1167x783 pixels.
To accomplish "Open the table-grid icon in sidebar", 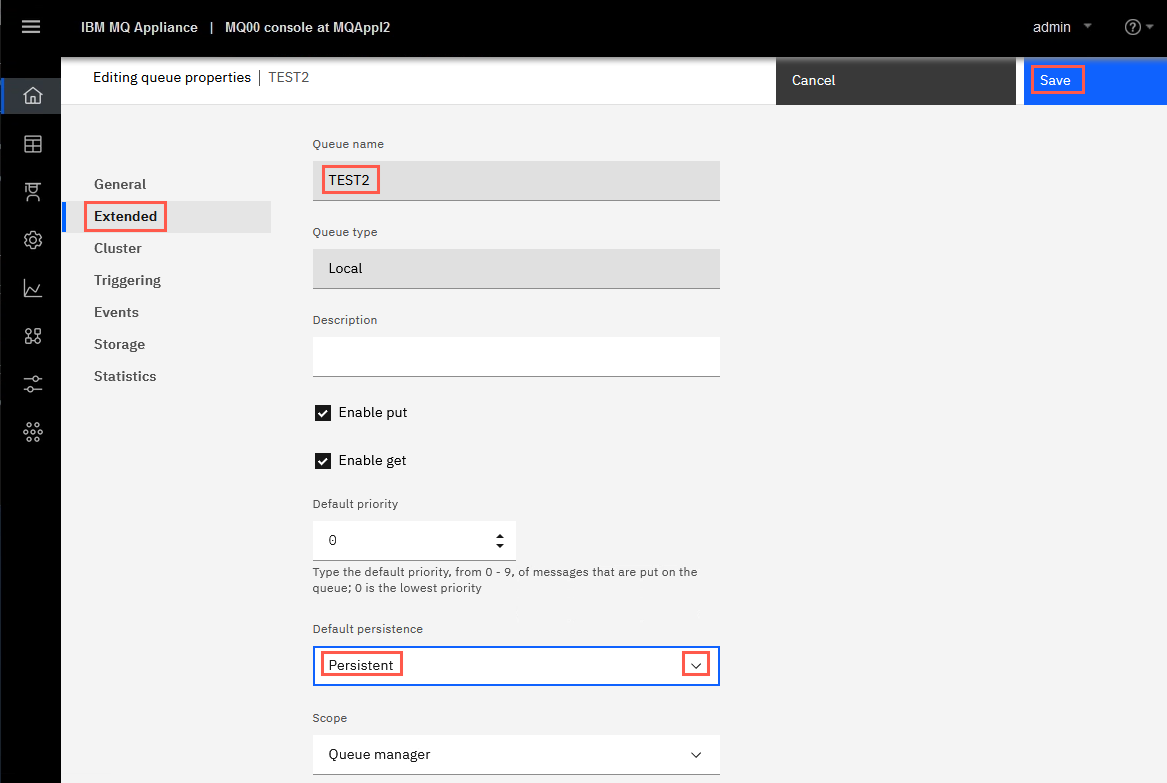I will [x=33, y=144].
